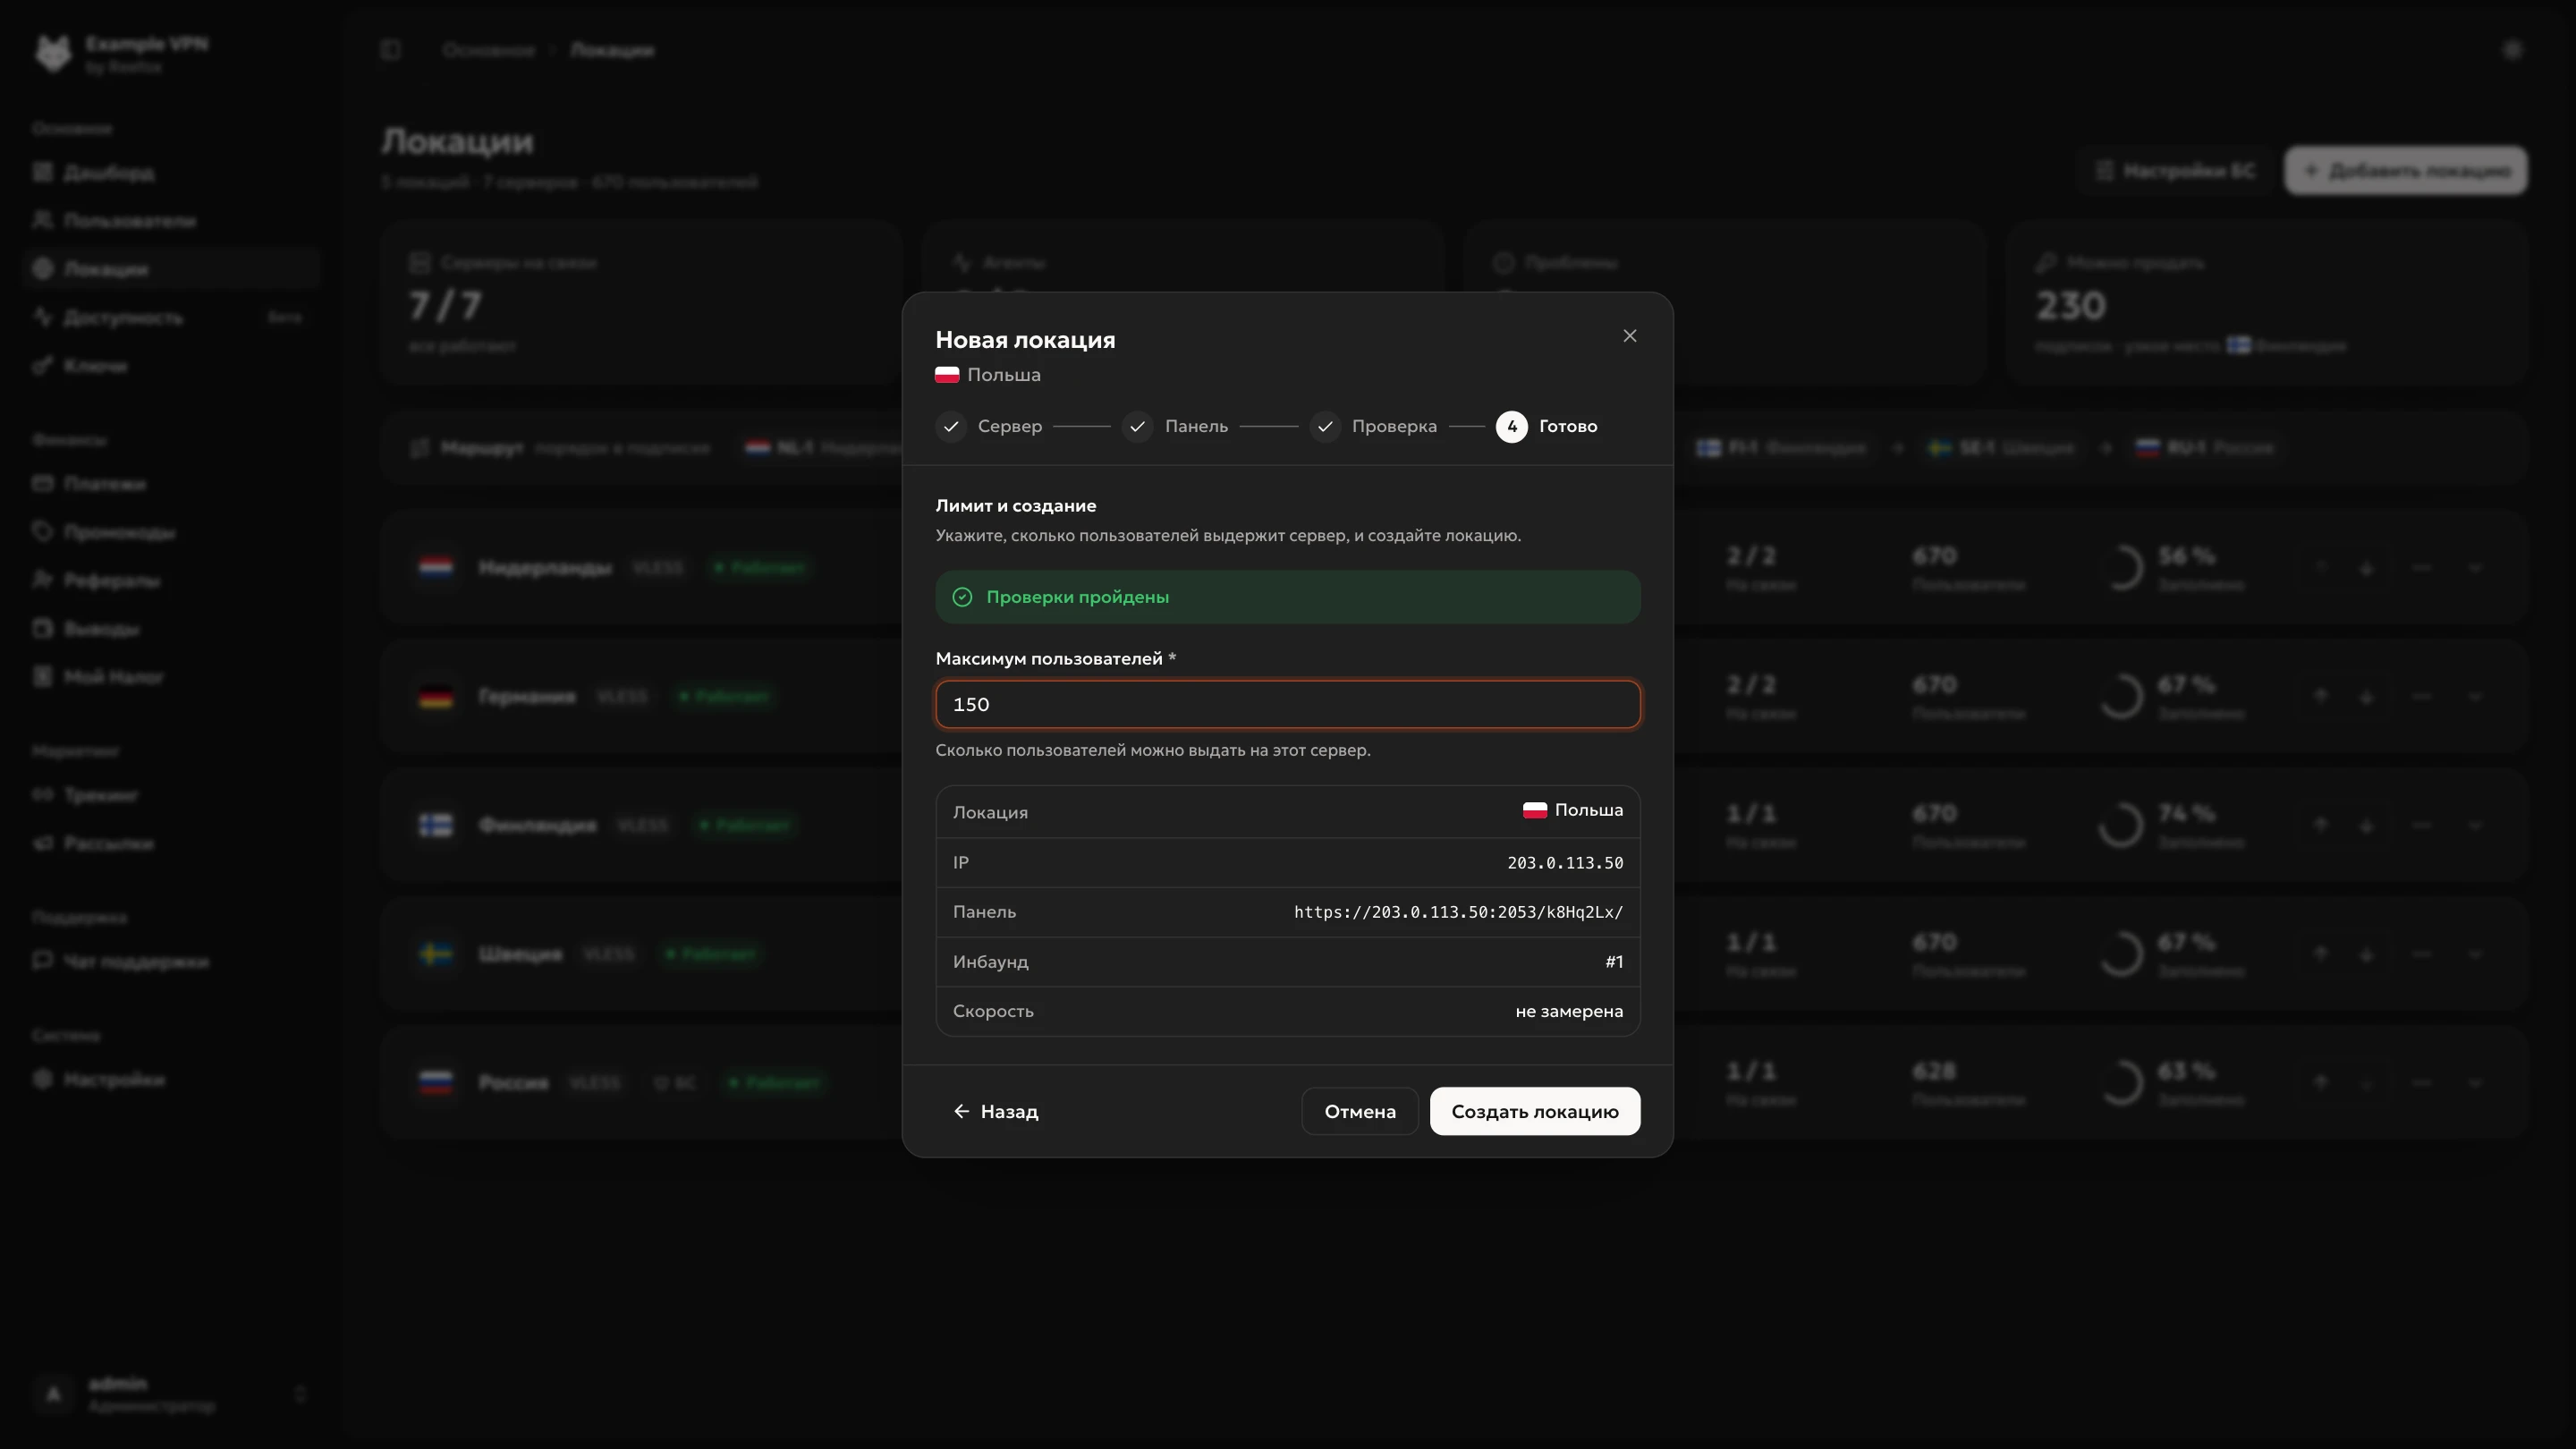Expand the Швеция location row chevron
2576x1449 pixels.
pyautogui.click(x=2475, y=955)
